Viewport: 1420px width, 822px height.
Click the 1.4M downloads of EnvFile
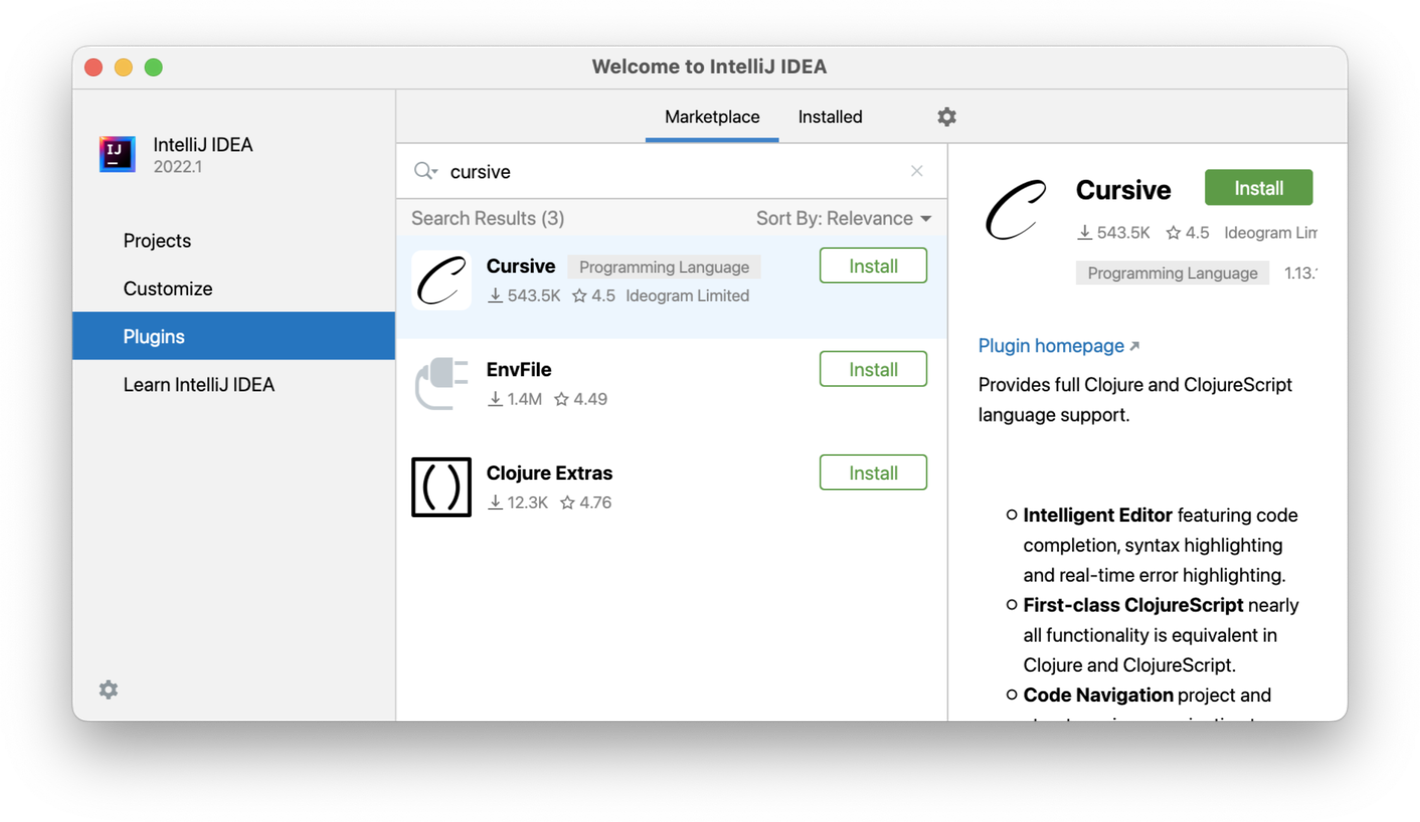coord(515,399)
